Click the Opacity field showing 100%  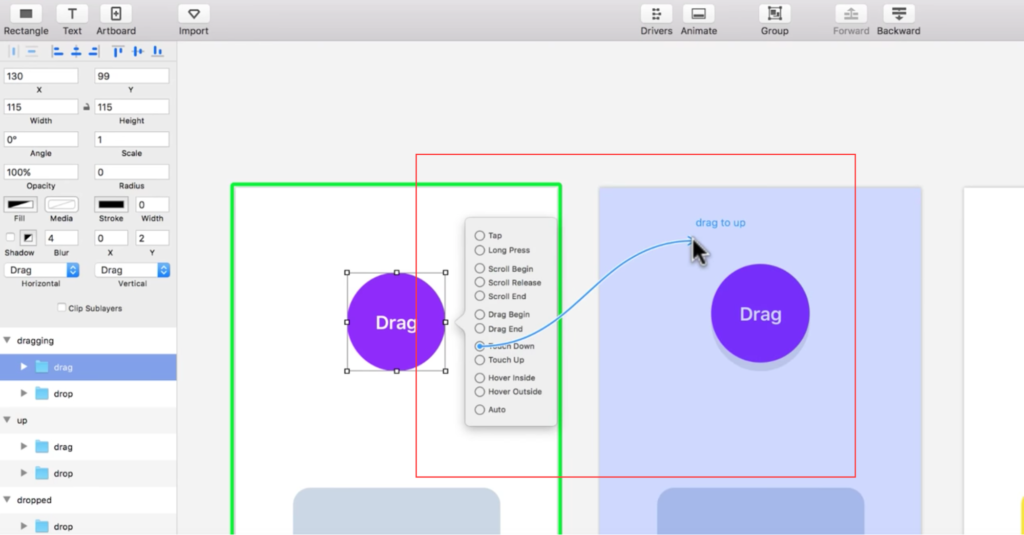click(x=40, y=172)
